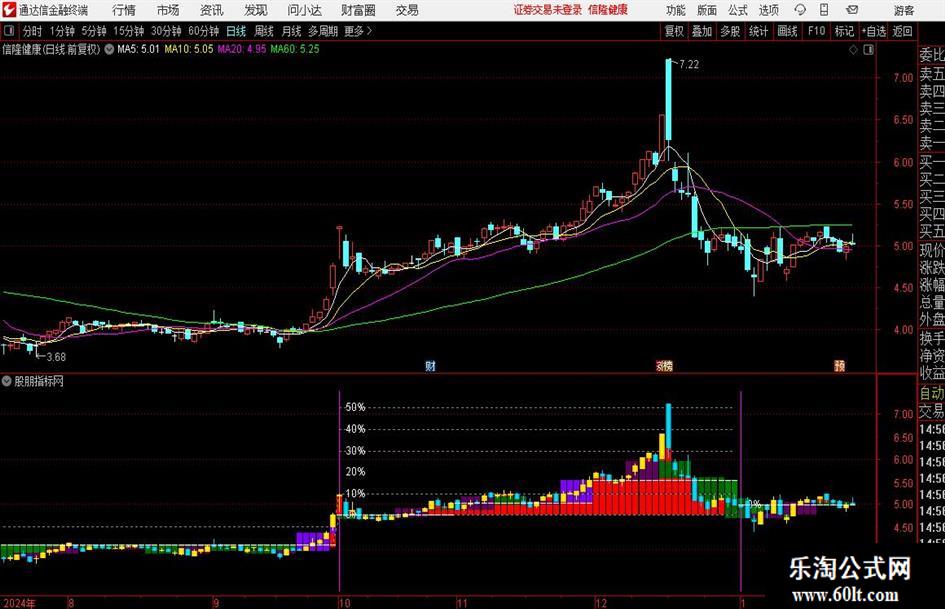
Task: Toggle the right side panel icon
Action: [x=868, y=50]
